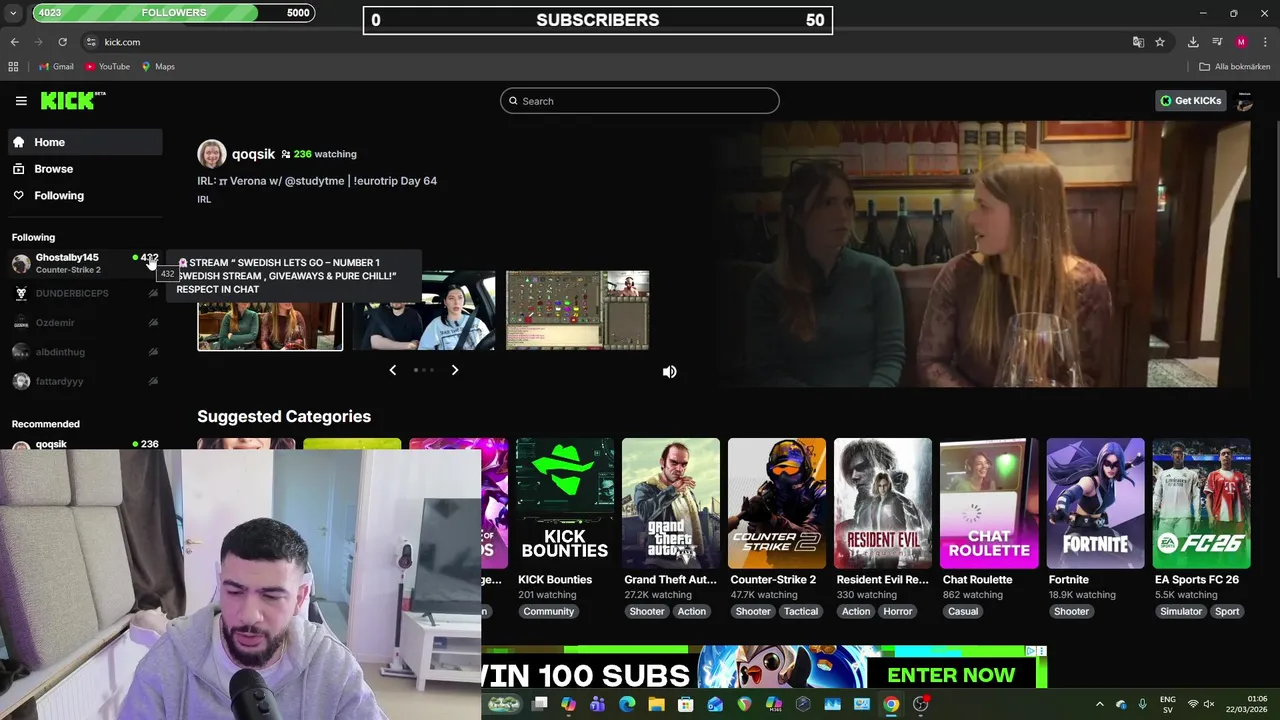Open YouTube bookmark
Screen dimensions: 1280x720
click(107, 67)
